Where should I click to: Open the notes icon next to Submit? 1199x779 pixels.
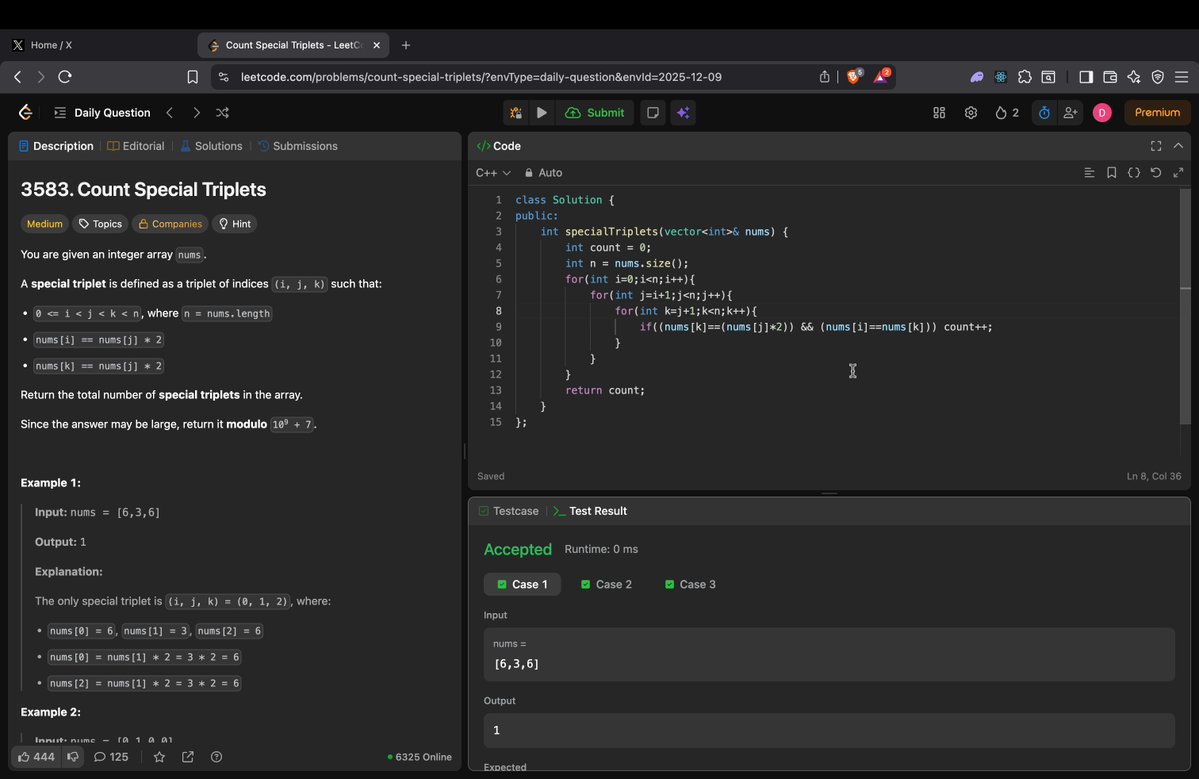pos(652,112)
